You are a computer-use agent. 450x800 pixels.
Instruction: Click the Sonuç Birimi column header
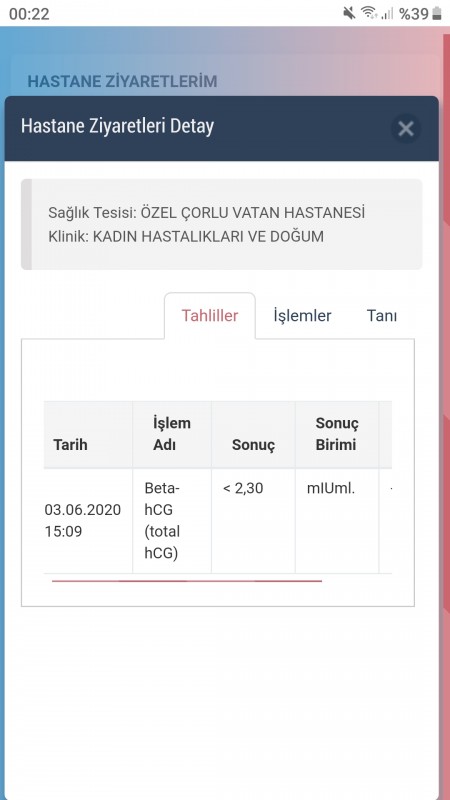337,435
